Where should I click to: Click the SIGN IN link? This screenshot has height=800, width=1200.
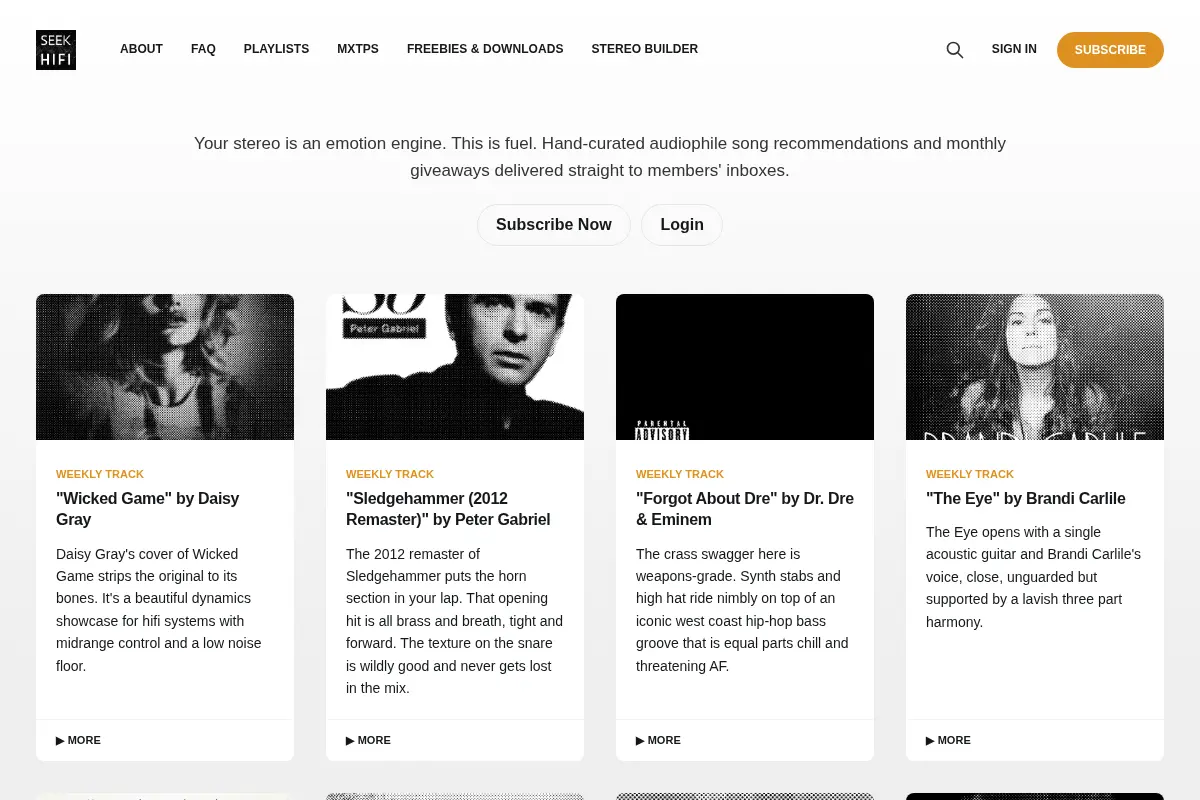[1014, 49]
